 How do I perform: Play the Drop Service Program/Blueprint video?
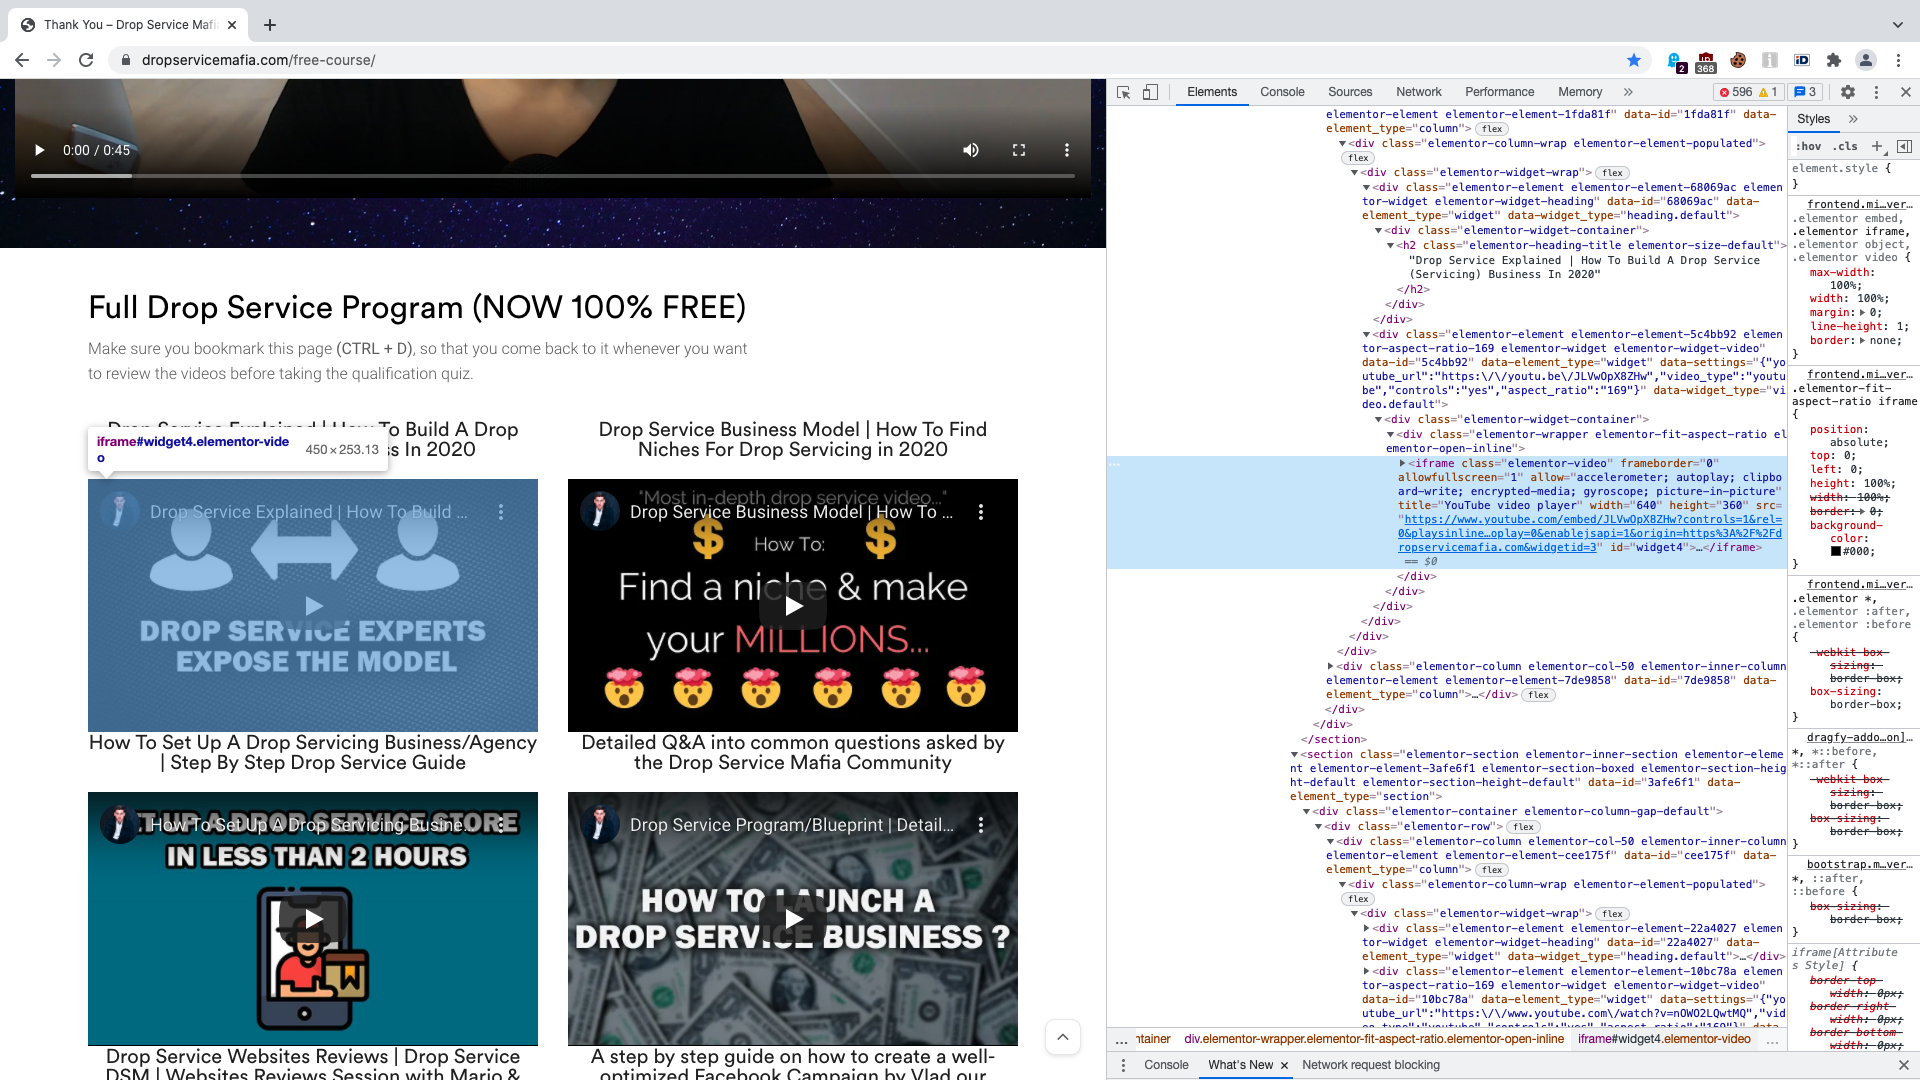[793, 919]
